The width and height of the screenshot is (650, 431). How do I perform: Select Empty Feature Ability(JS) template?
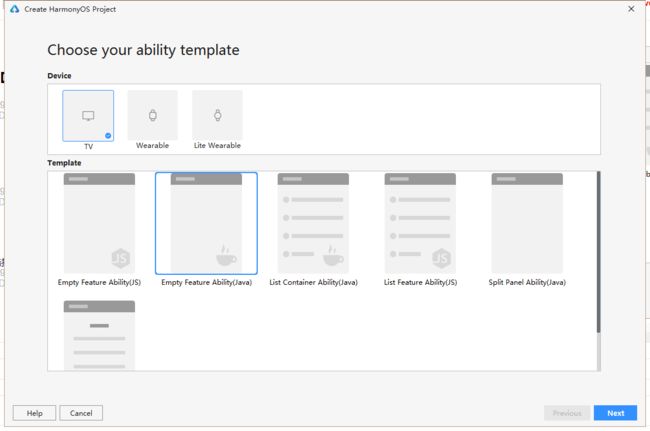point(99,223)
